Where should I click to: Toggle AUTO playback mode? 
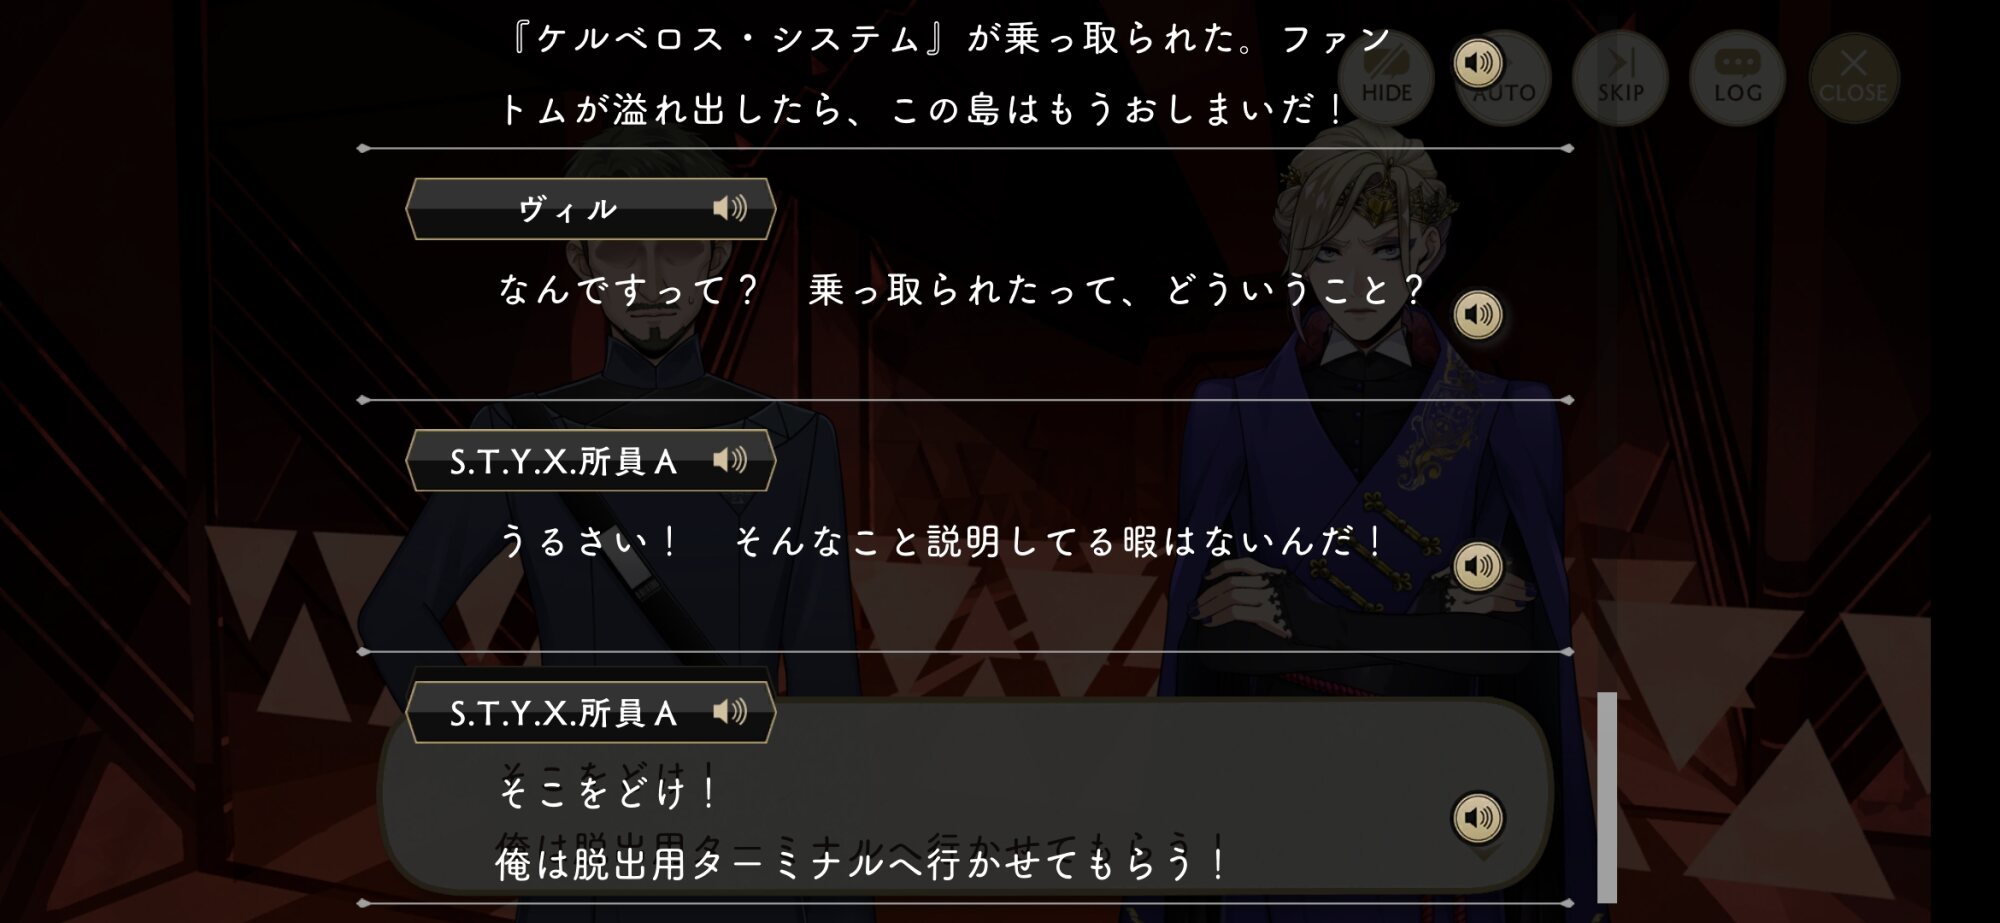click(1503, 77)
